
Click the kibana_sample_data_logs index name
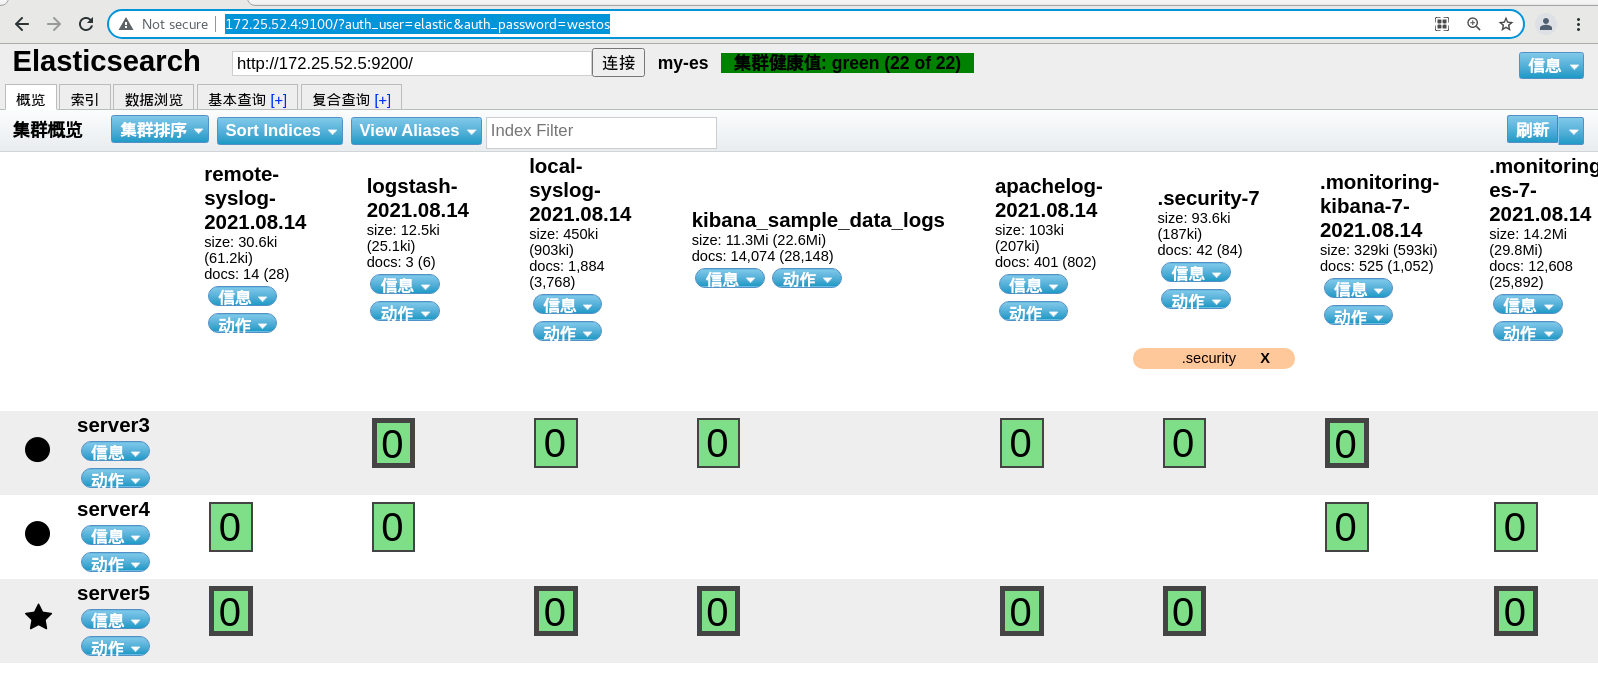pos(818,220)
